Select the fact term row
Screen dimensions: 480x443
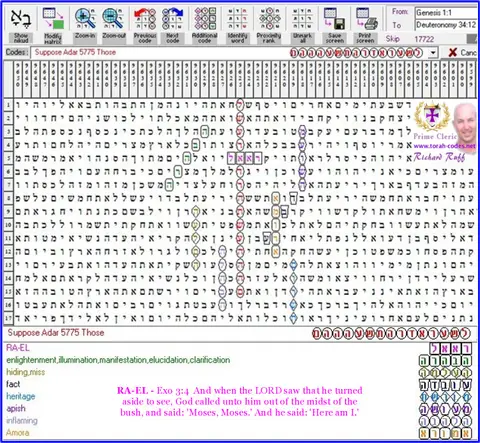click(13, 384)
